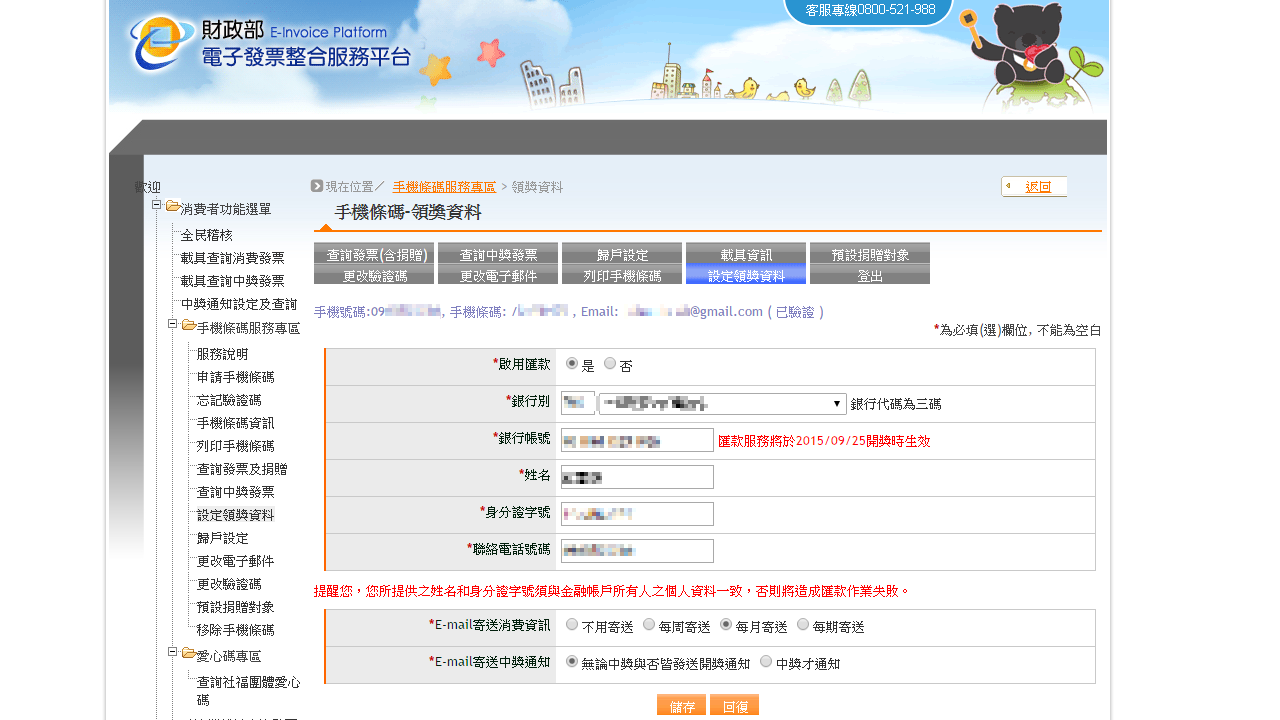The height and width of the screenshot is (720, 1280).
Task: Click the 返回 back button
Action: 1035,187
